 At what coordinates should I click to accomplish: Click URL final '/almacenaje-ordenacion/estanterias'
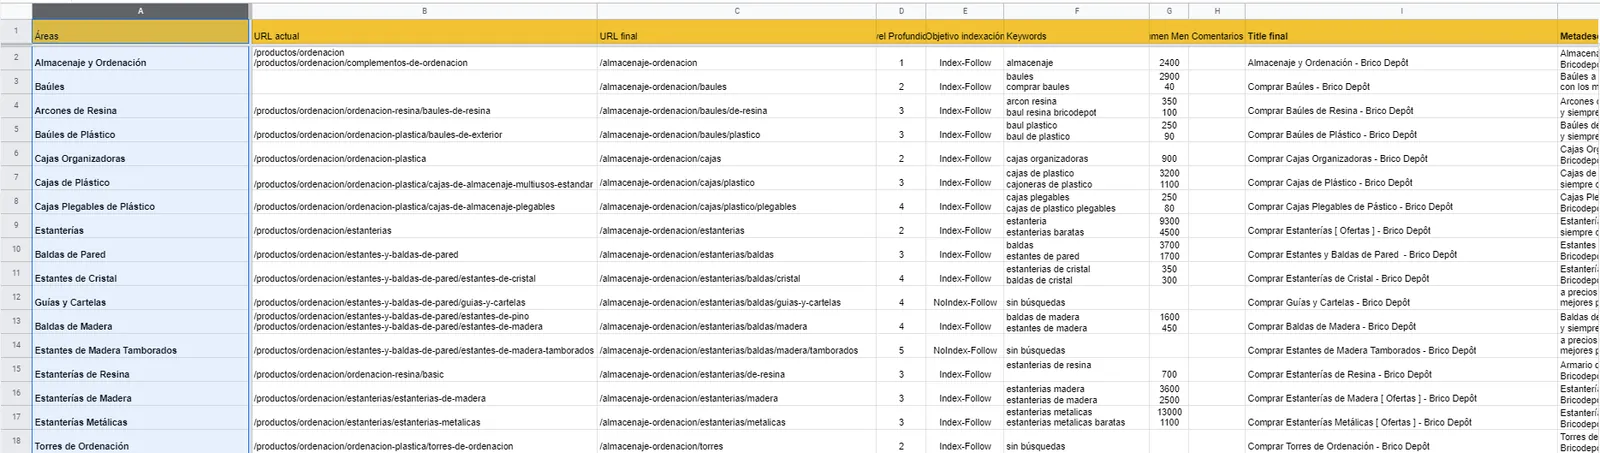coord(737,226)
